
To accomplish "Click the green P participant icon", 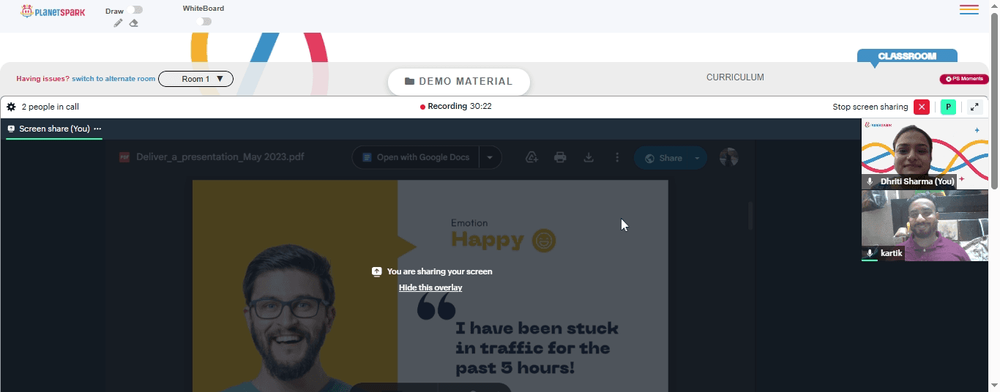I will 948,107.
